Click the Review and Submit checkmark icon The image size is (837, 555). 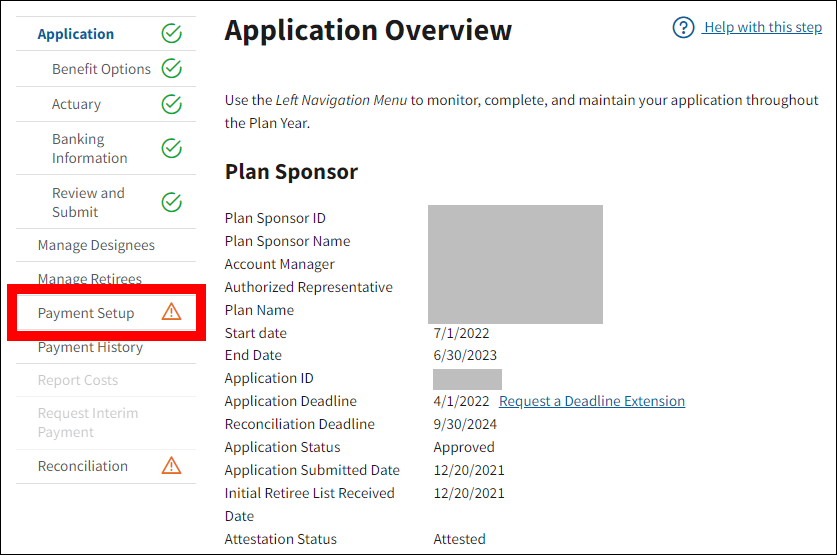click(172, 203)
